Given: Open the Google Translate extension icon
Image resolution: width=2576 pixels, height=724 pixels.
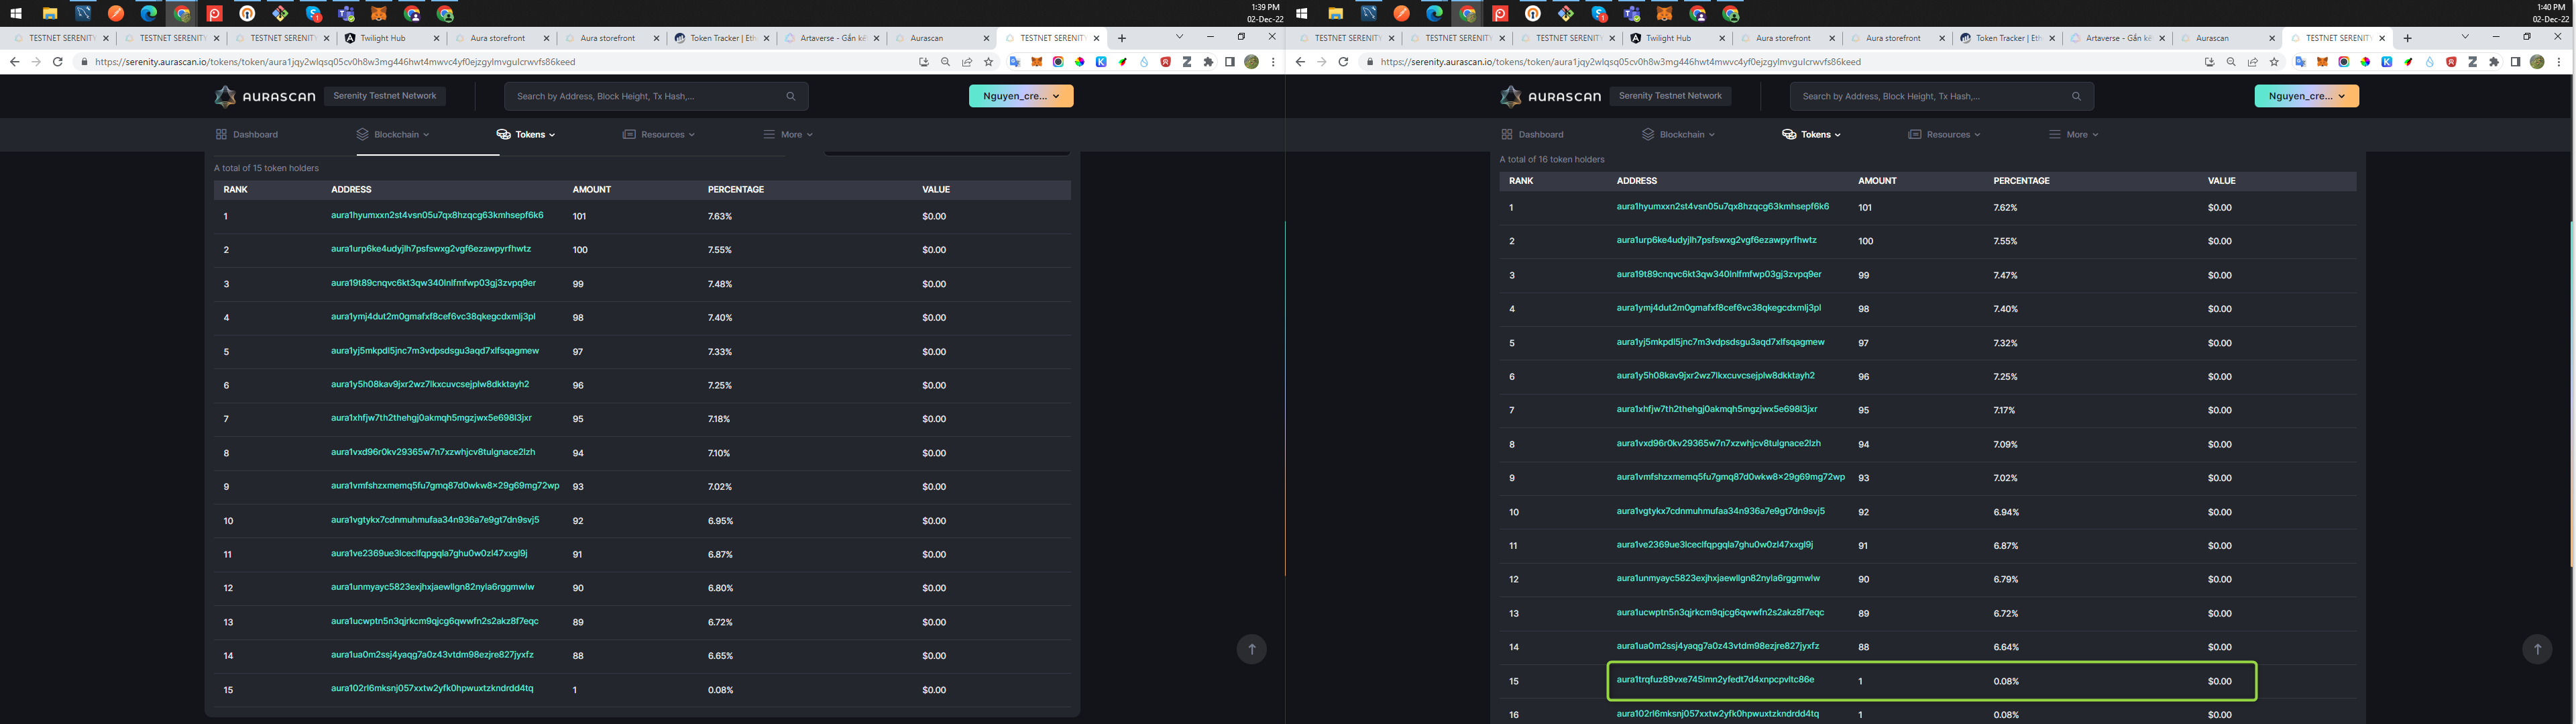Looking at the screenshot, I should pyautogui.click(x=1016, y=62).
